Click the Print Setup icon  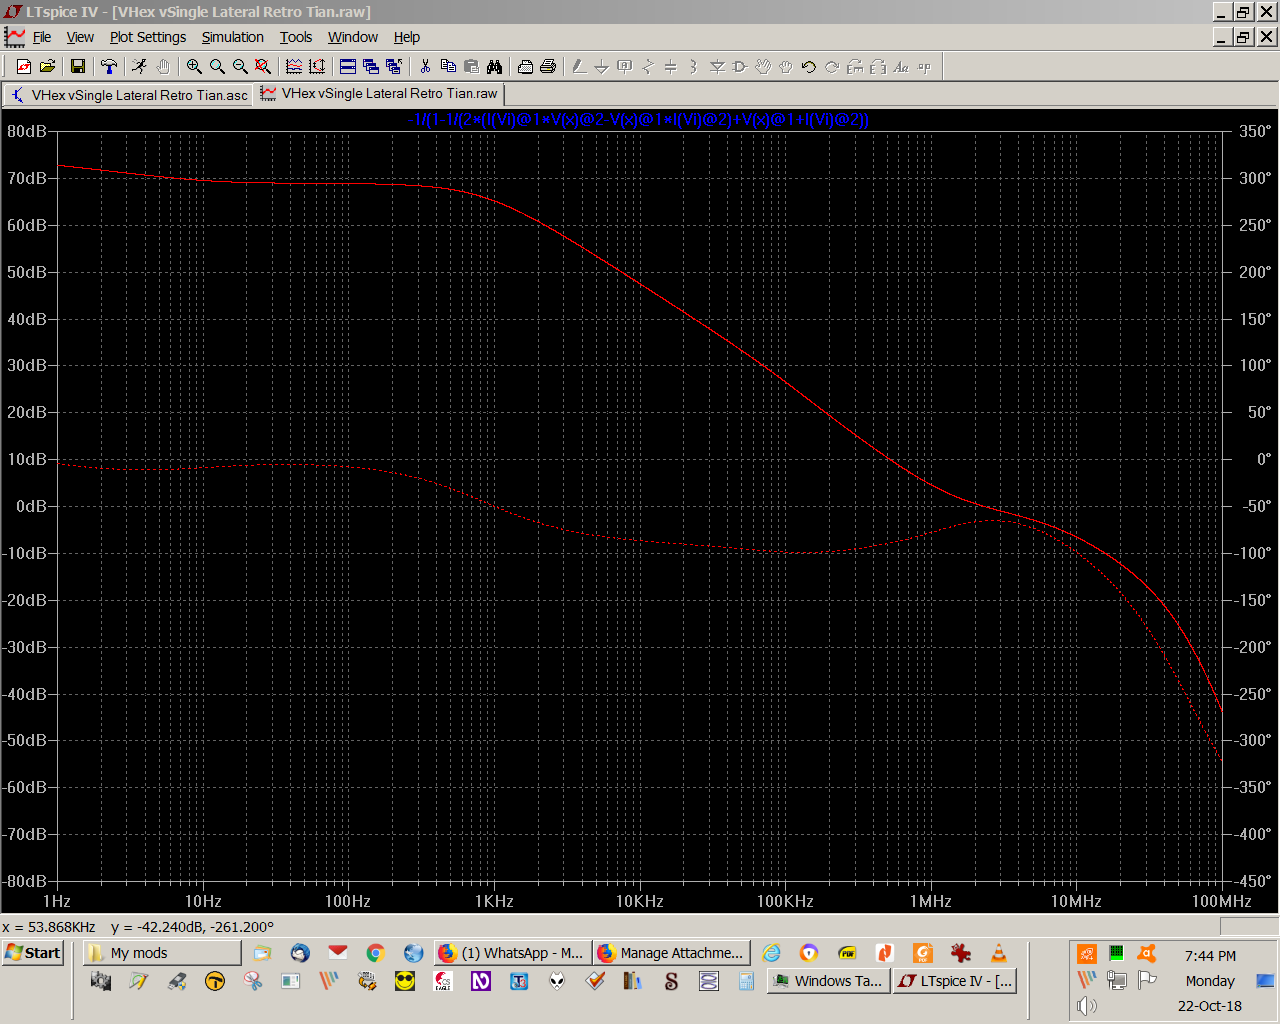click(525, 67)
